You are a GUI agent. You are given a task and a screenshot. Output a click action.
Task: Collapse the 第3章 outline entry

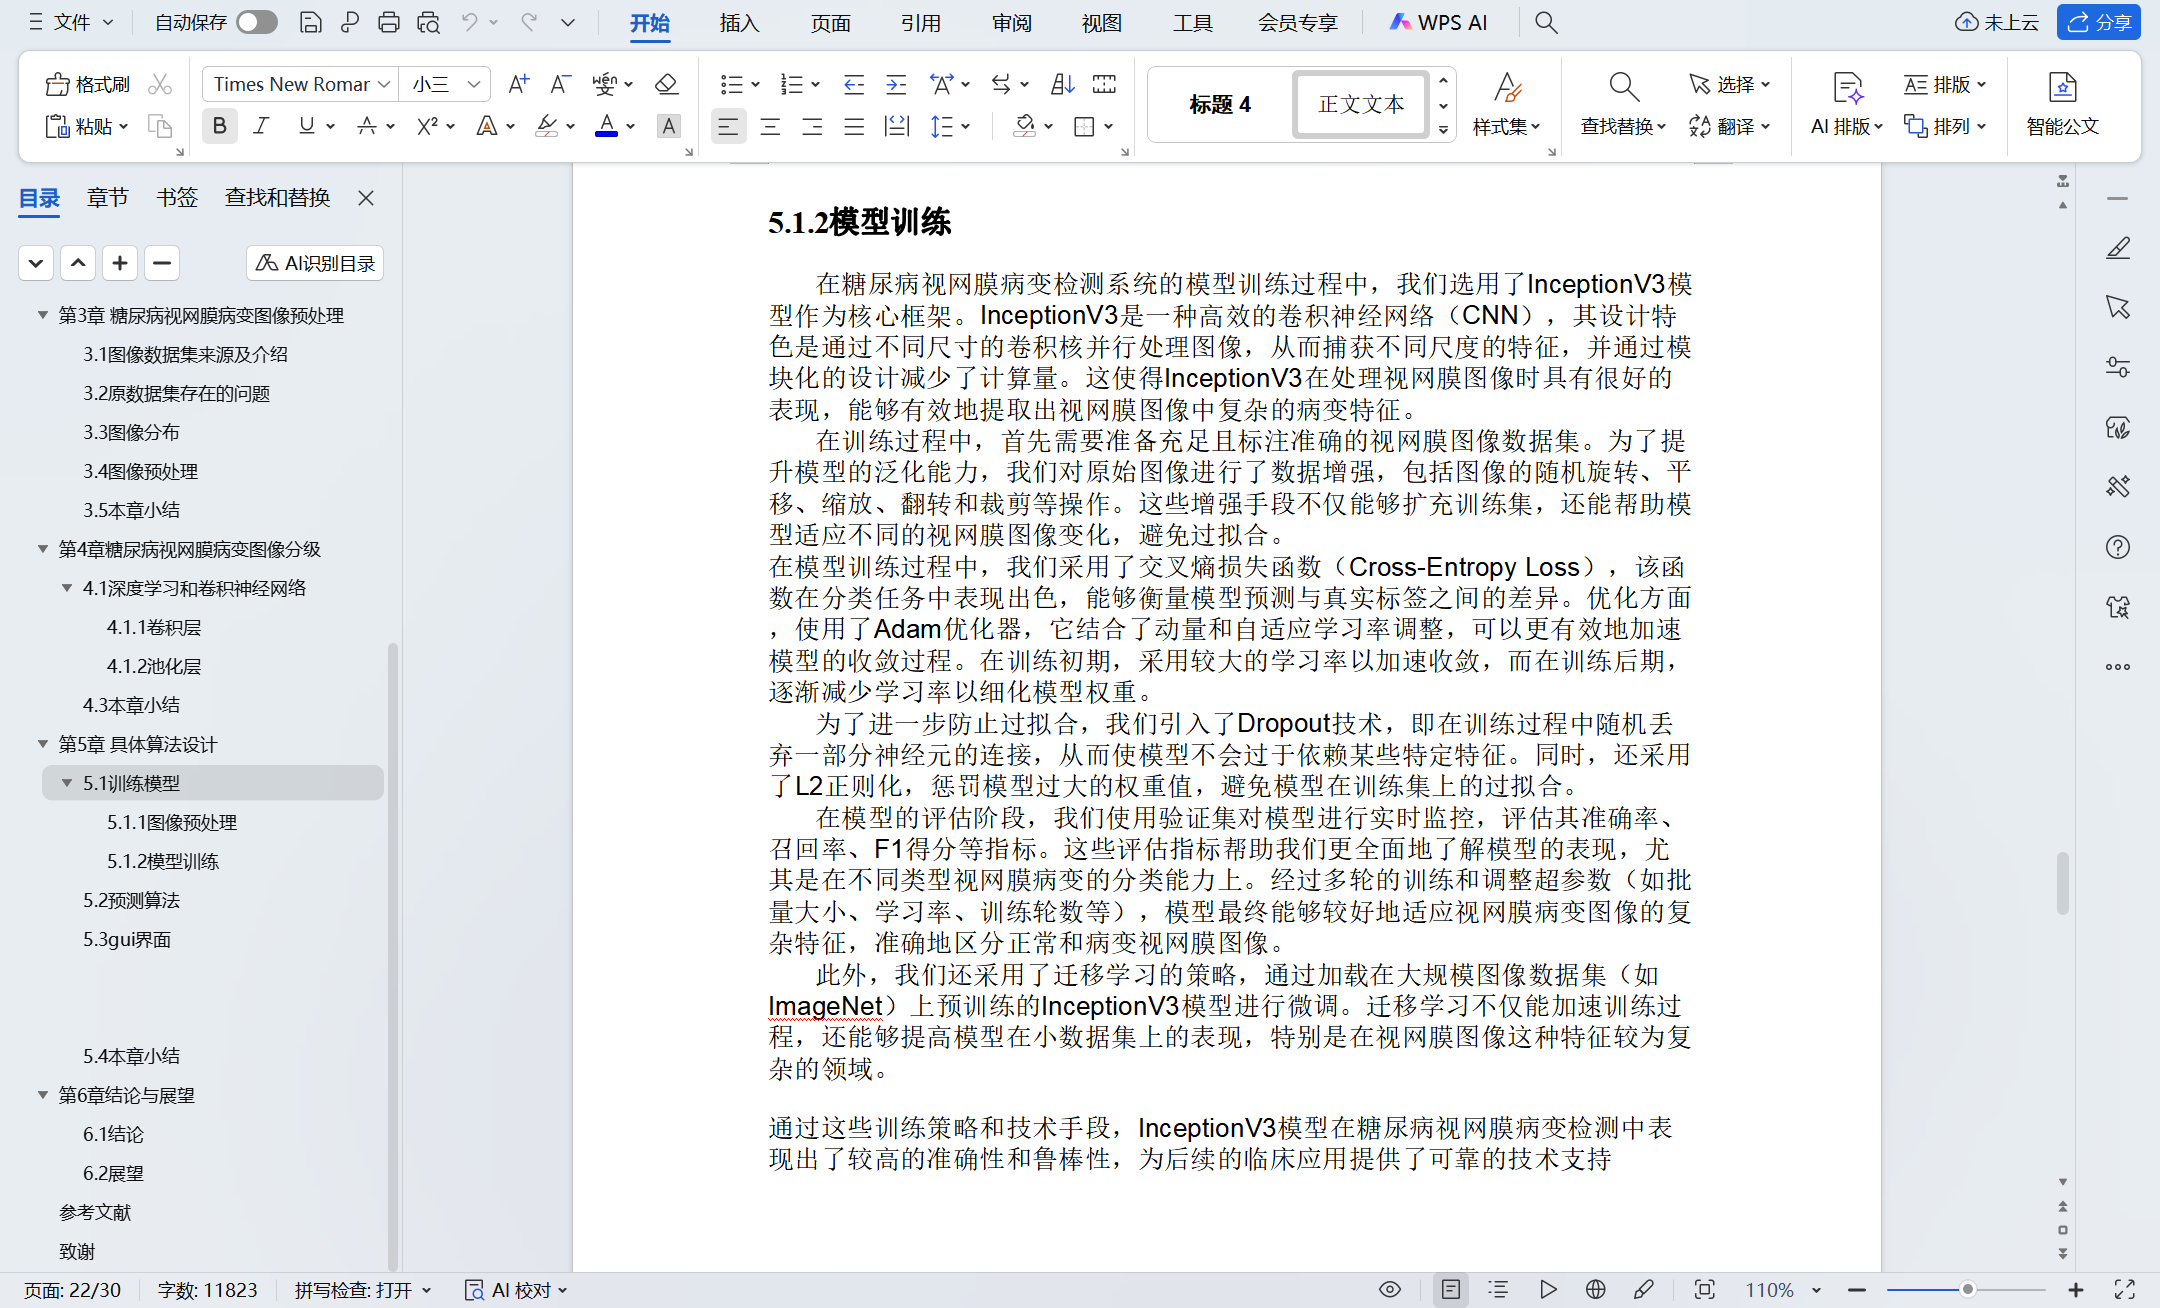pyautogui.click(x=43, y=315)
